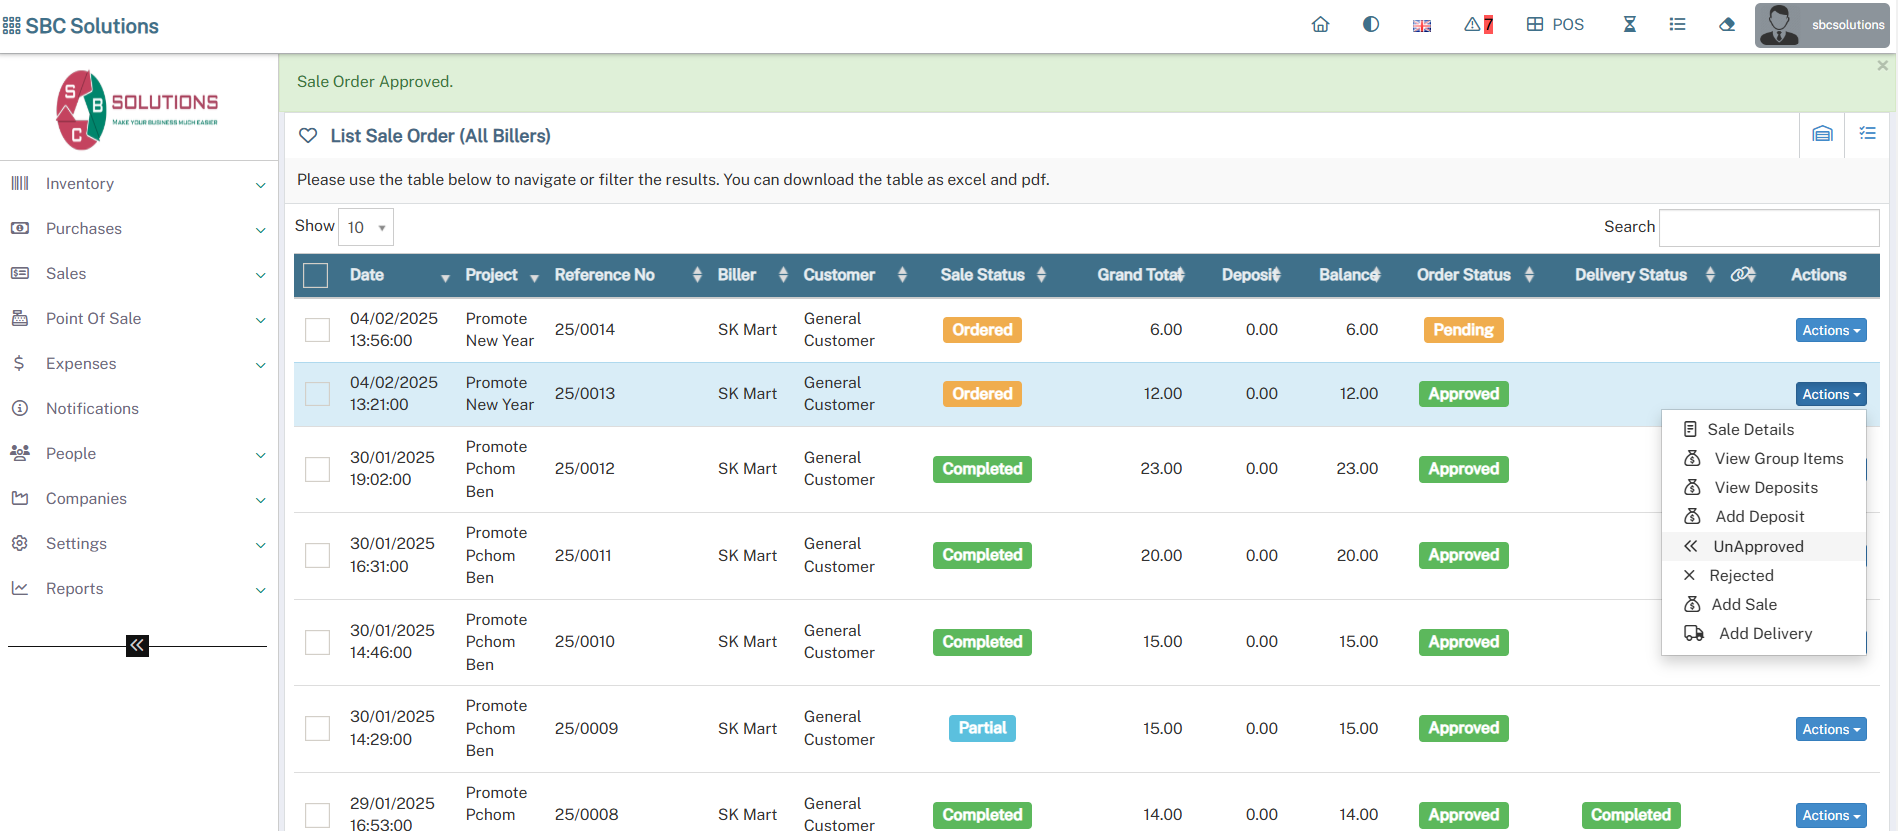The height and width of the screenshot is (831, 1898).
Task: Select checkbox for order 25/0014
Action: coord(317,330)
